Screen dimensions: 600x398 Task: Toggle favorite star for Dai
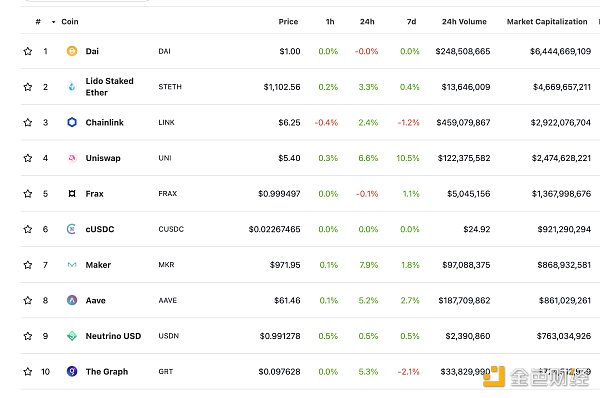(28, 51)
